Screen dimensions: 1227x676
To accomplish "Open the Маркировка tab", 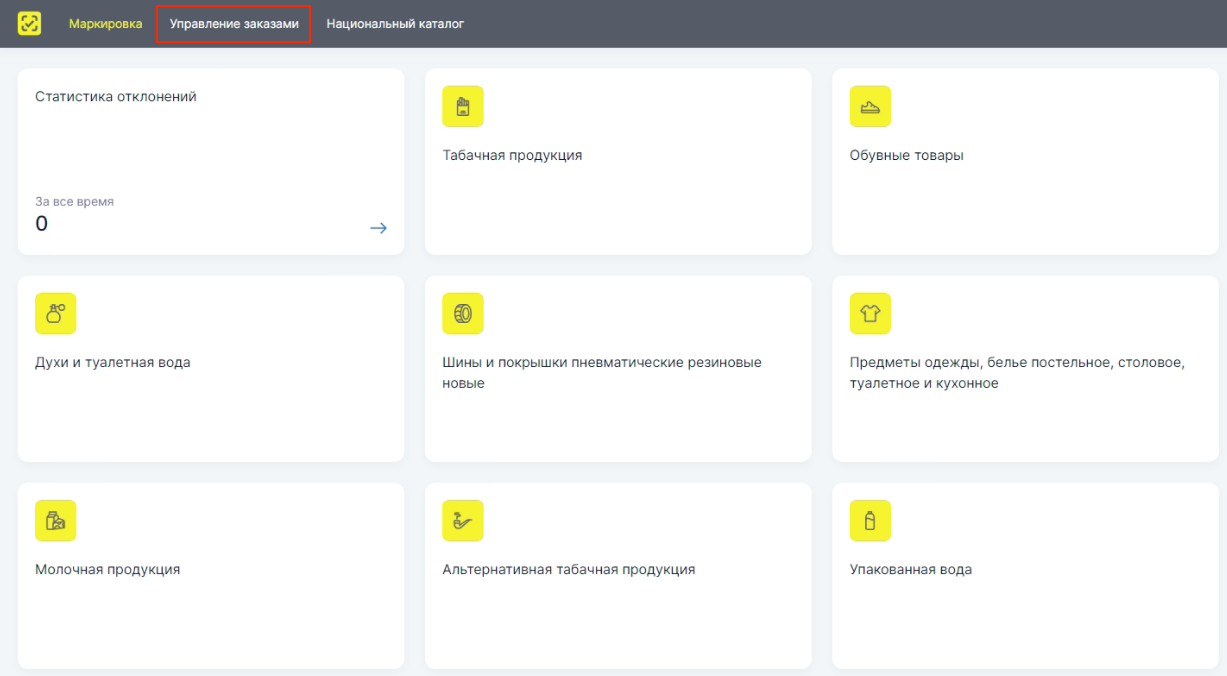I will 105,23.
